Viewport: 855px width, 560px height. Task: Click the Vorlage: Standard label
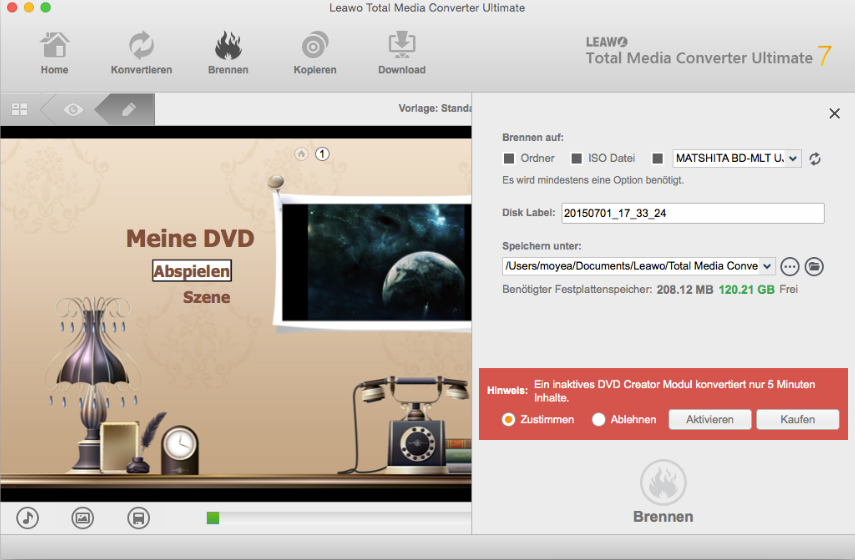(x=435, y=108)
